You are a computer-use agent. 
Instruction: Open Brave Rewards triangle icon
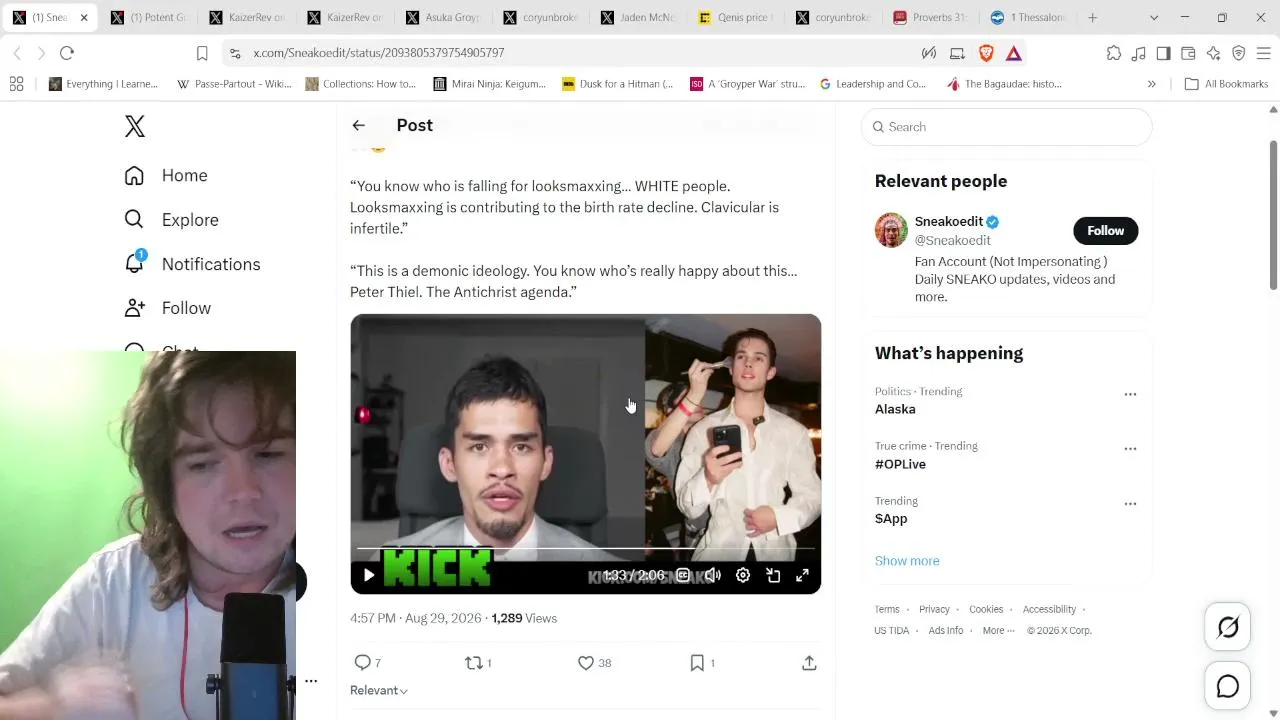(1013, 53)
